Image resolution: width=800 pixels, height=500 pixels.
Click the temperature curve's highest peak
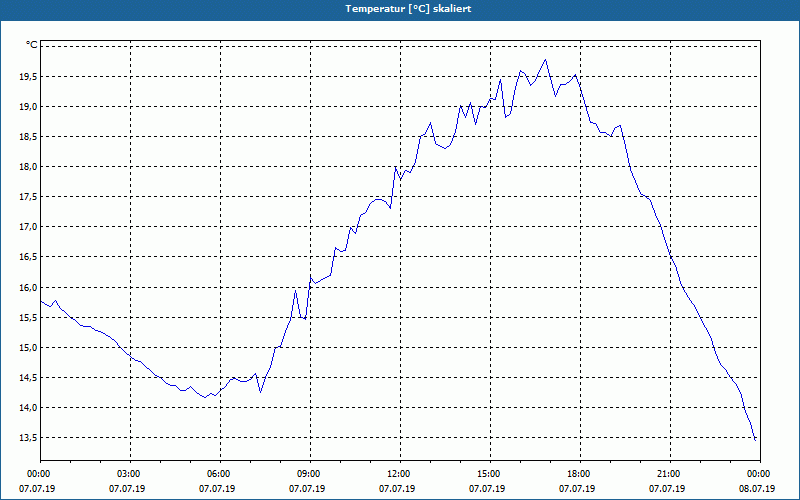[x=545, y=60]
